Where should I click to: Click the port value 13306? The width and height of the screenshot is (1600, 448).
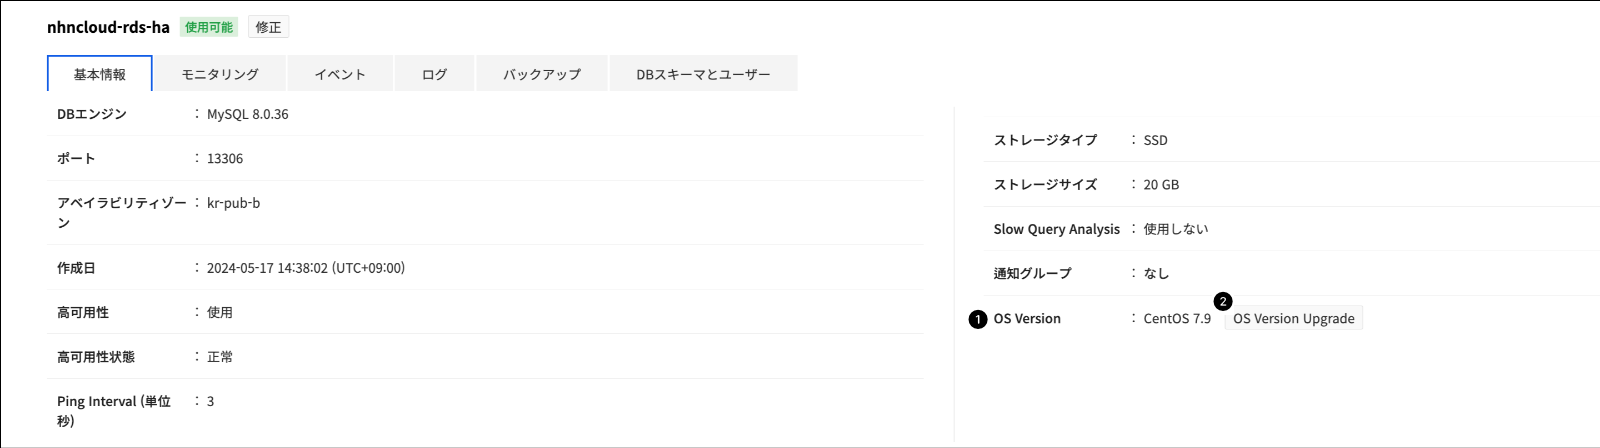(225, 158)
